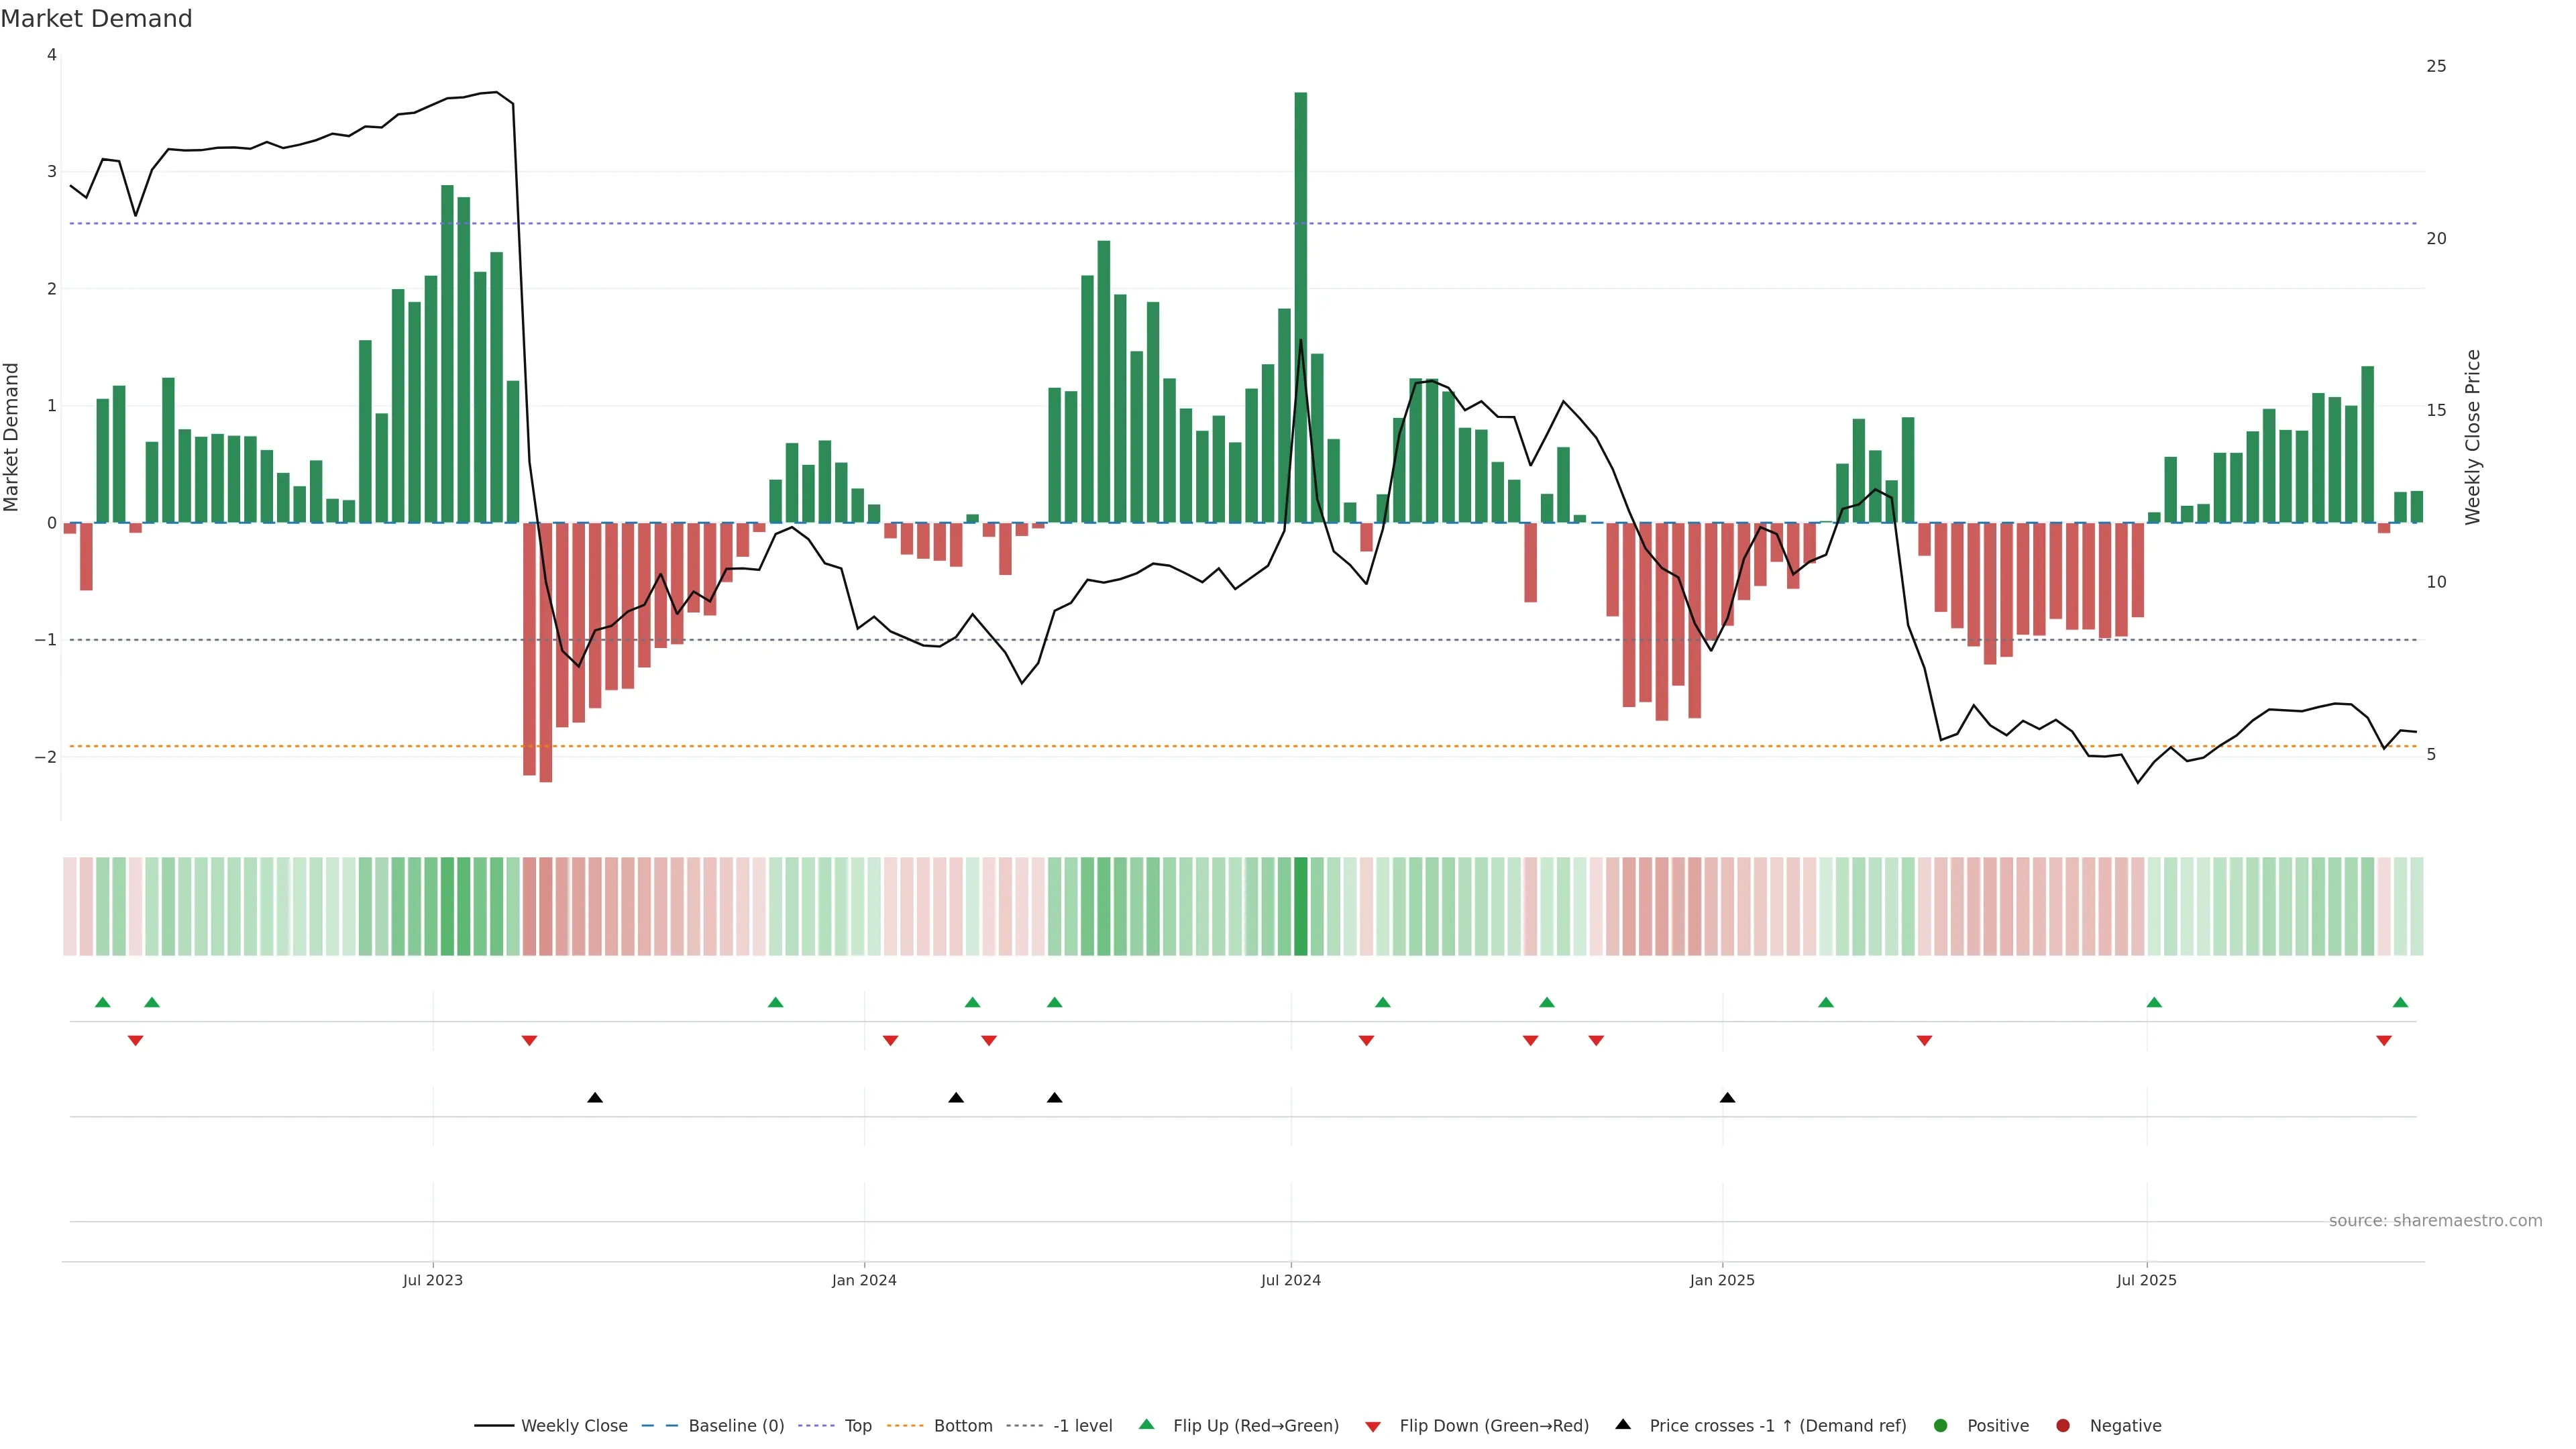Click the Market Demand chart title
This screenshot has height=1449, width=2576.
[x=96, y=19]
